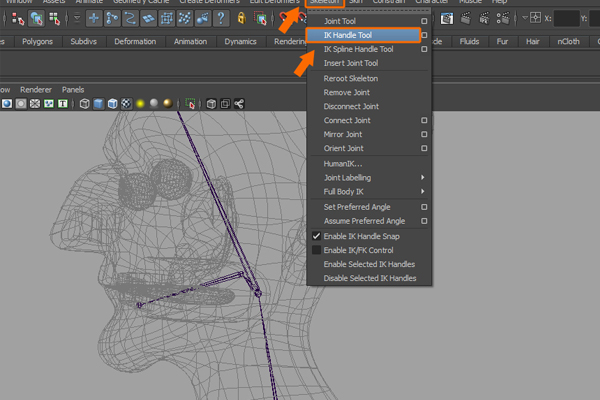This screenshot has width=600, height=400.
Task: Choose Insert Joint Tool
Action: pos(351,63)
